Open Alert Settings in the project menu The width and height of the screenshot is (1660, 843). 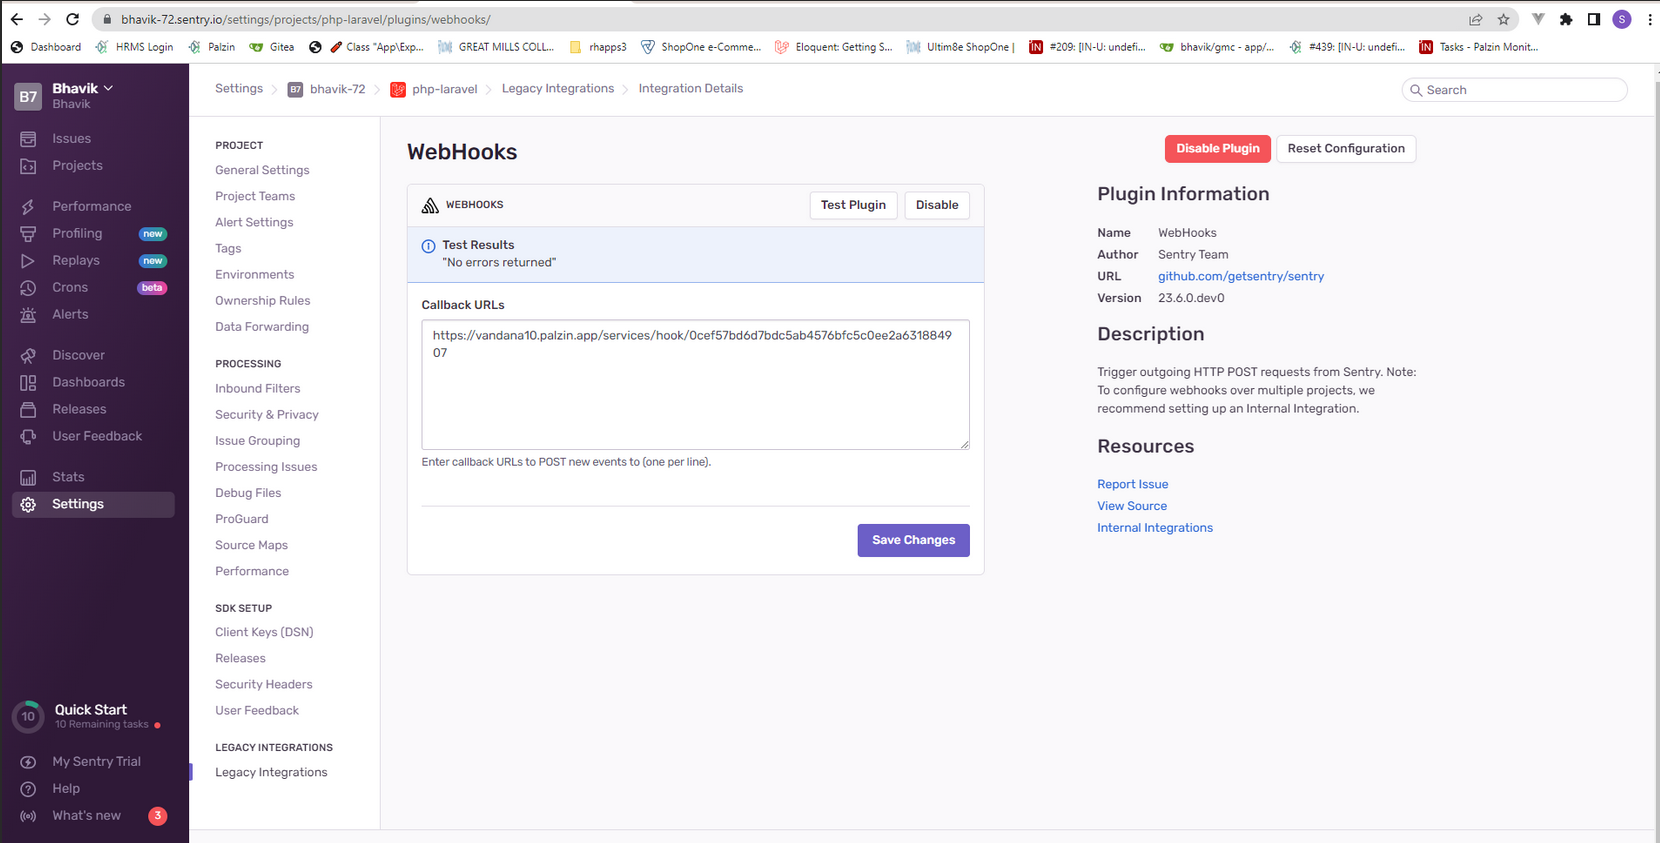click(254, 222)
